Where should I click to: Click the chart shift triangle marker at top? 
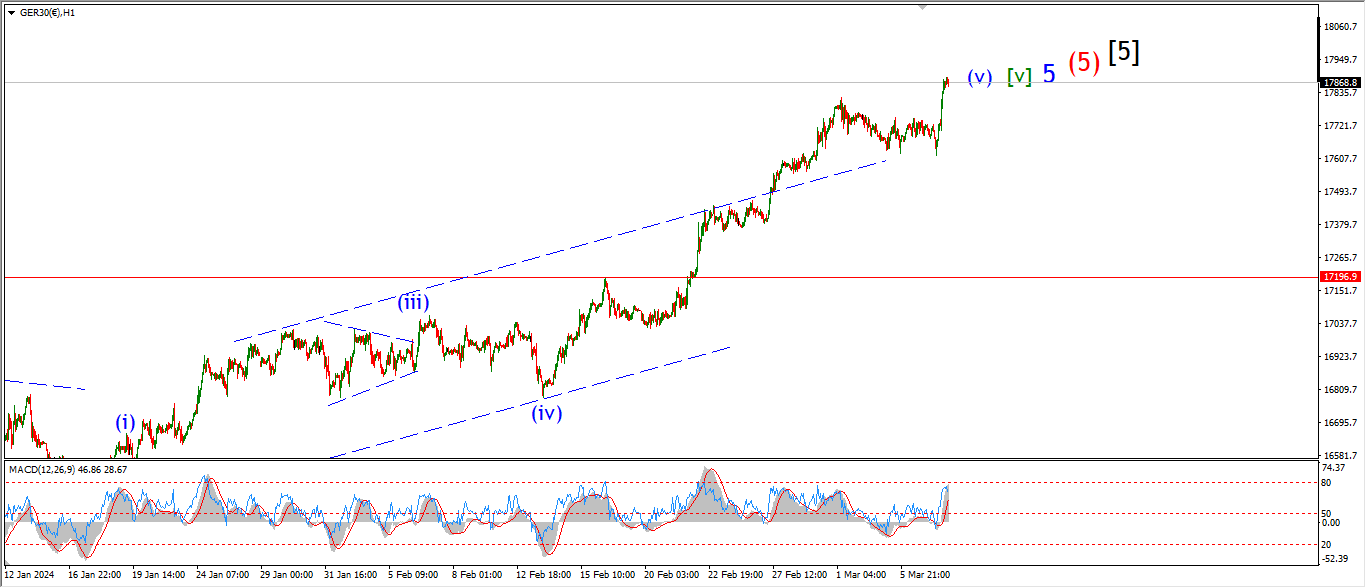923,6
